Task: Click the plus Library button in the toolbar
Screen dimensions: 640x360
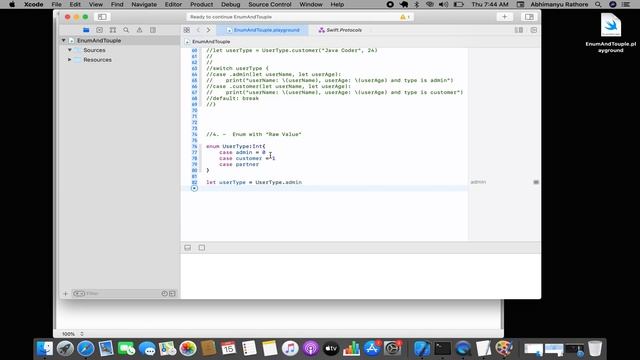Action: pos(504,17)
